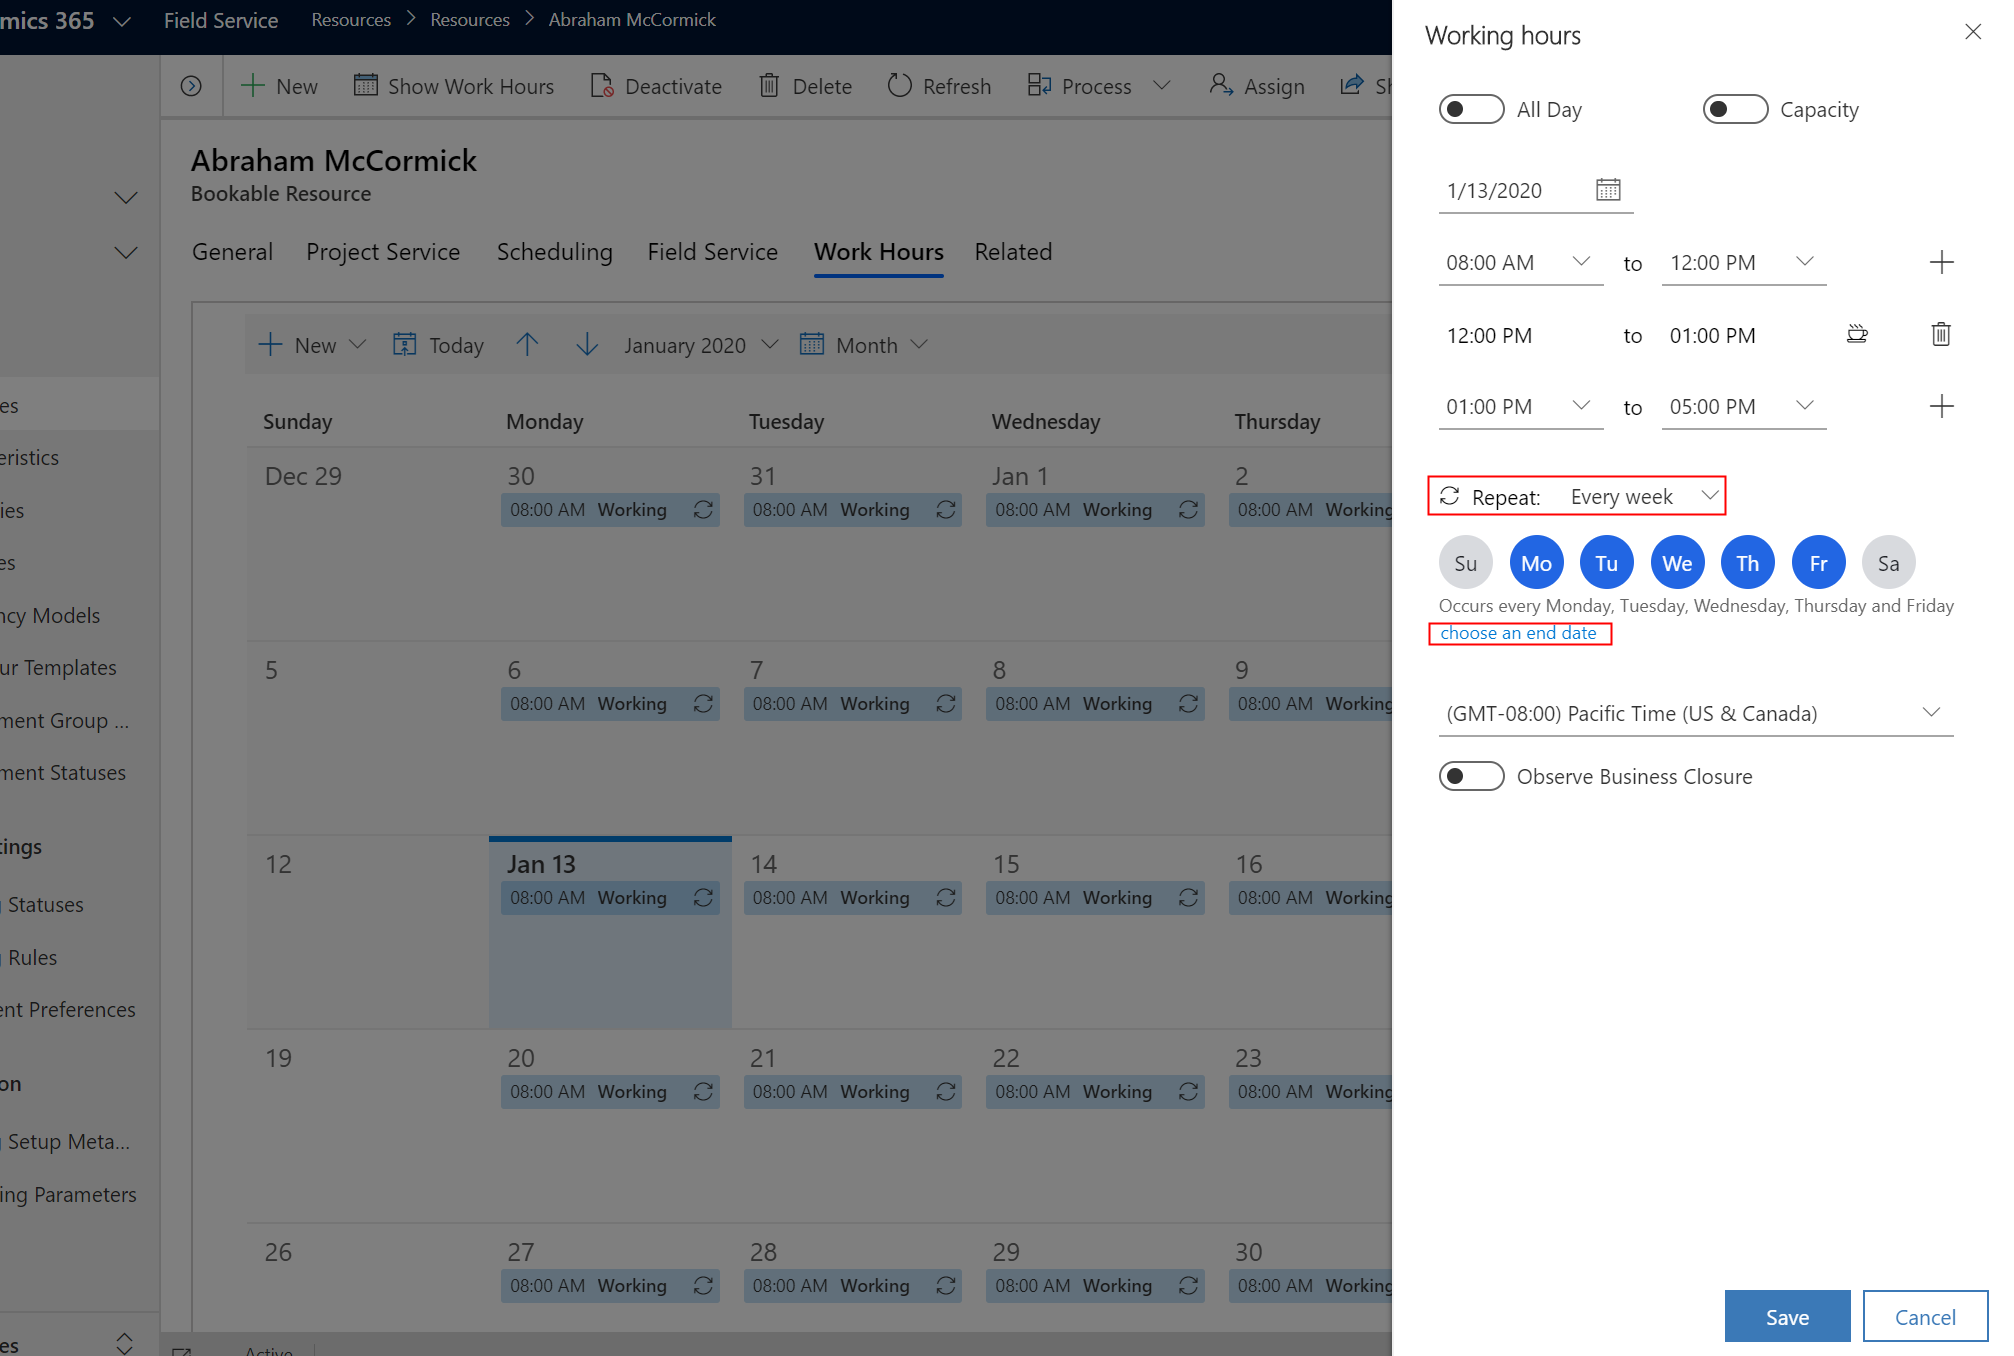
Task: Click the Navigate up arrow in calendar toolbar
Action: tap(528, 344)
